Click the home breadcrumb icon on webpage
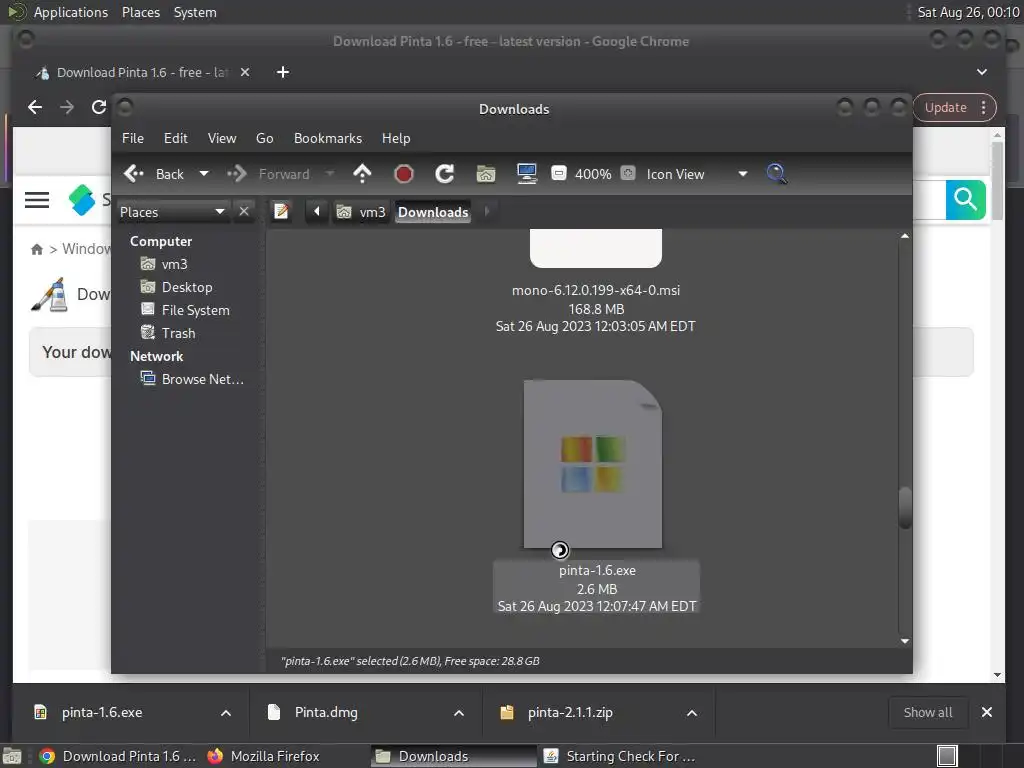The height and width of the screenshot is (768, 1024). tap(37, 249)
